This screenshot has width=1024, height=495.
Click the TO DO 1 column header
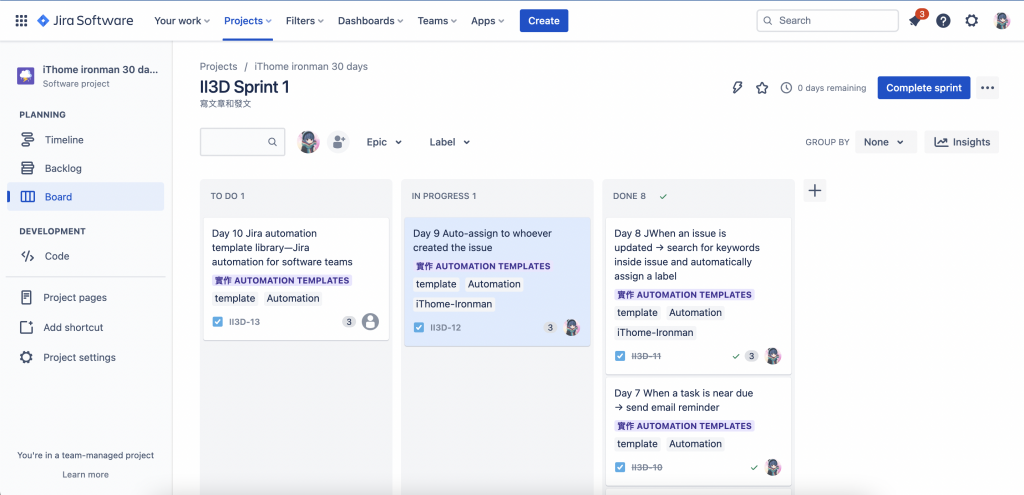[228, 196]
